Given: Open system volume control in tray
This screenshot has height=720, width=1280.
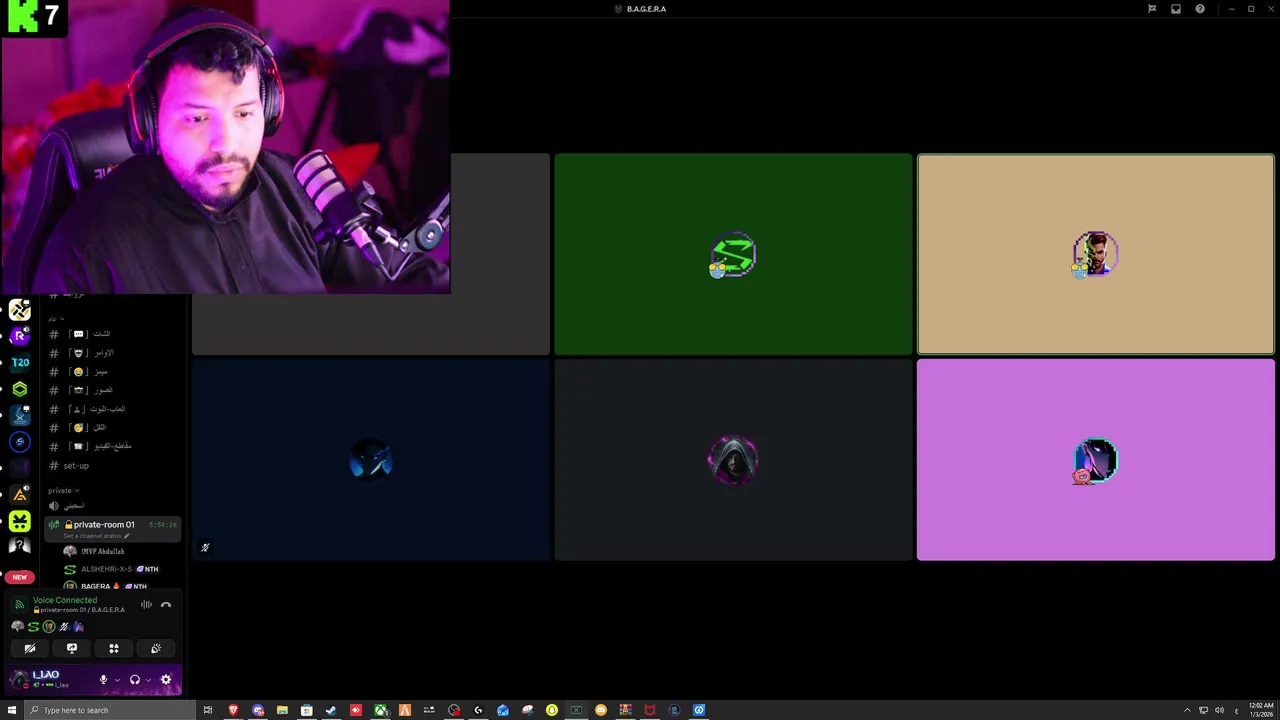Looking at the screenshot, I should [x=1219, y=710].
